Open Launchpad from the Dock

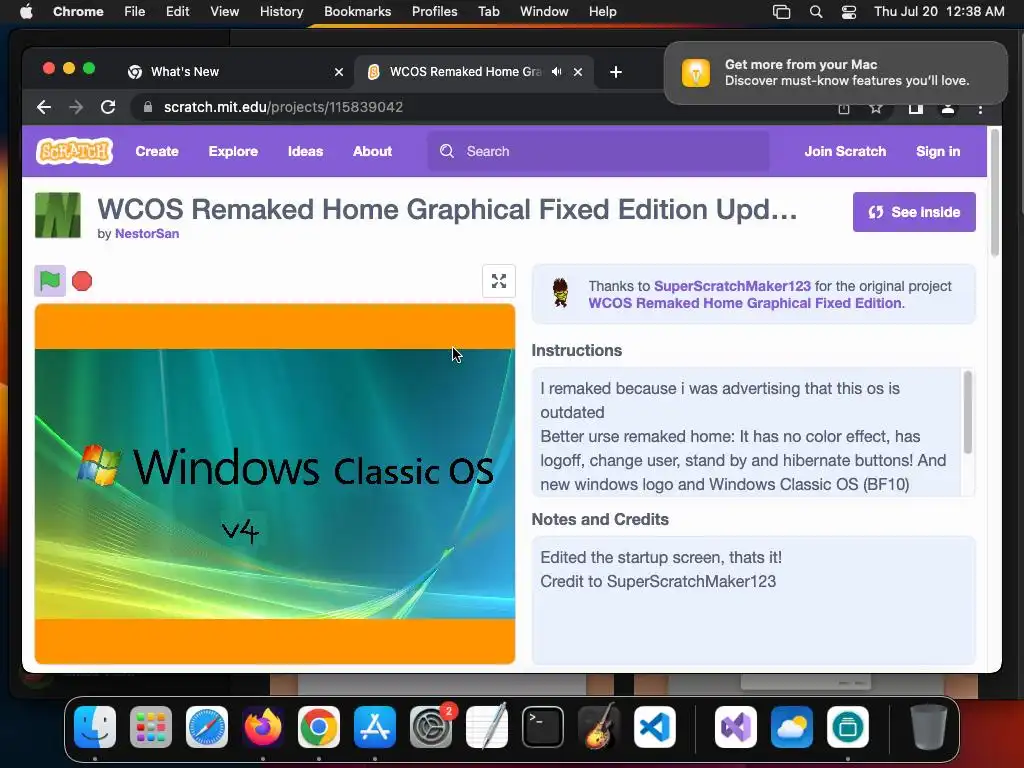151,727
